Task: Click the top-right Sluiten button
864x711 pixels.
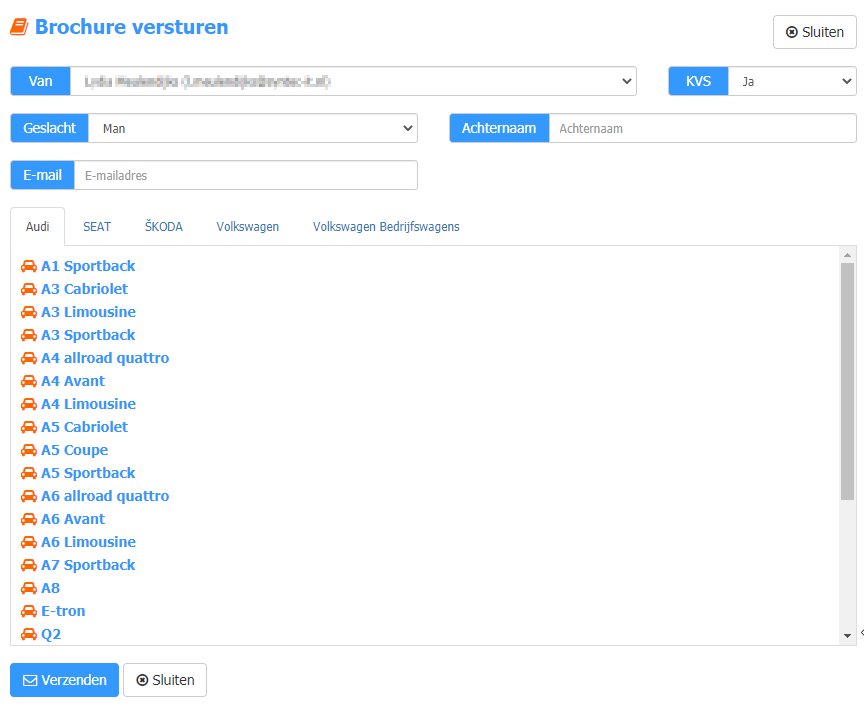Action: 814,32
